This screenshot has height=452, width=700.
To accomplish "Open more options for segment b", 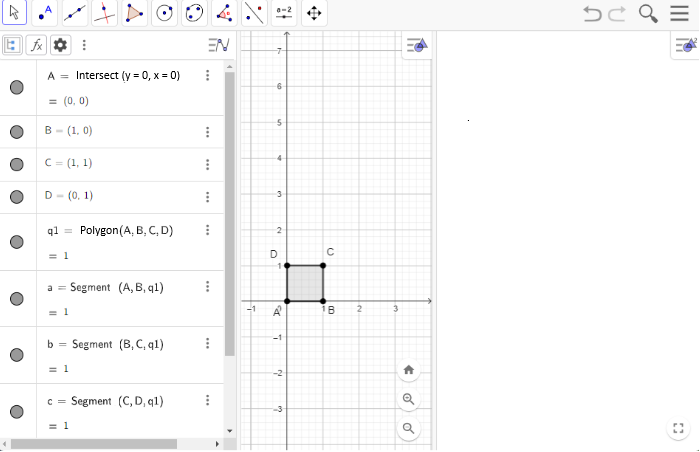I will pyautogui.click(x=207, y=344).
